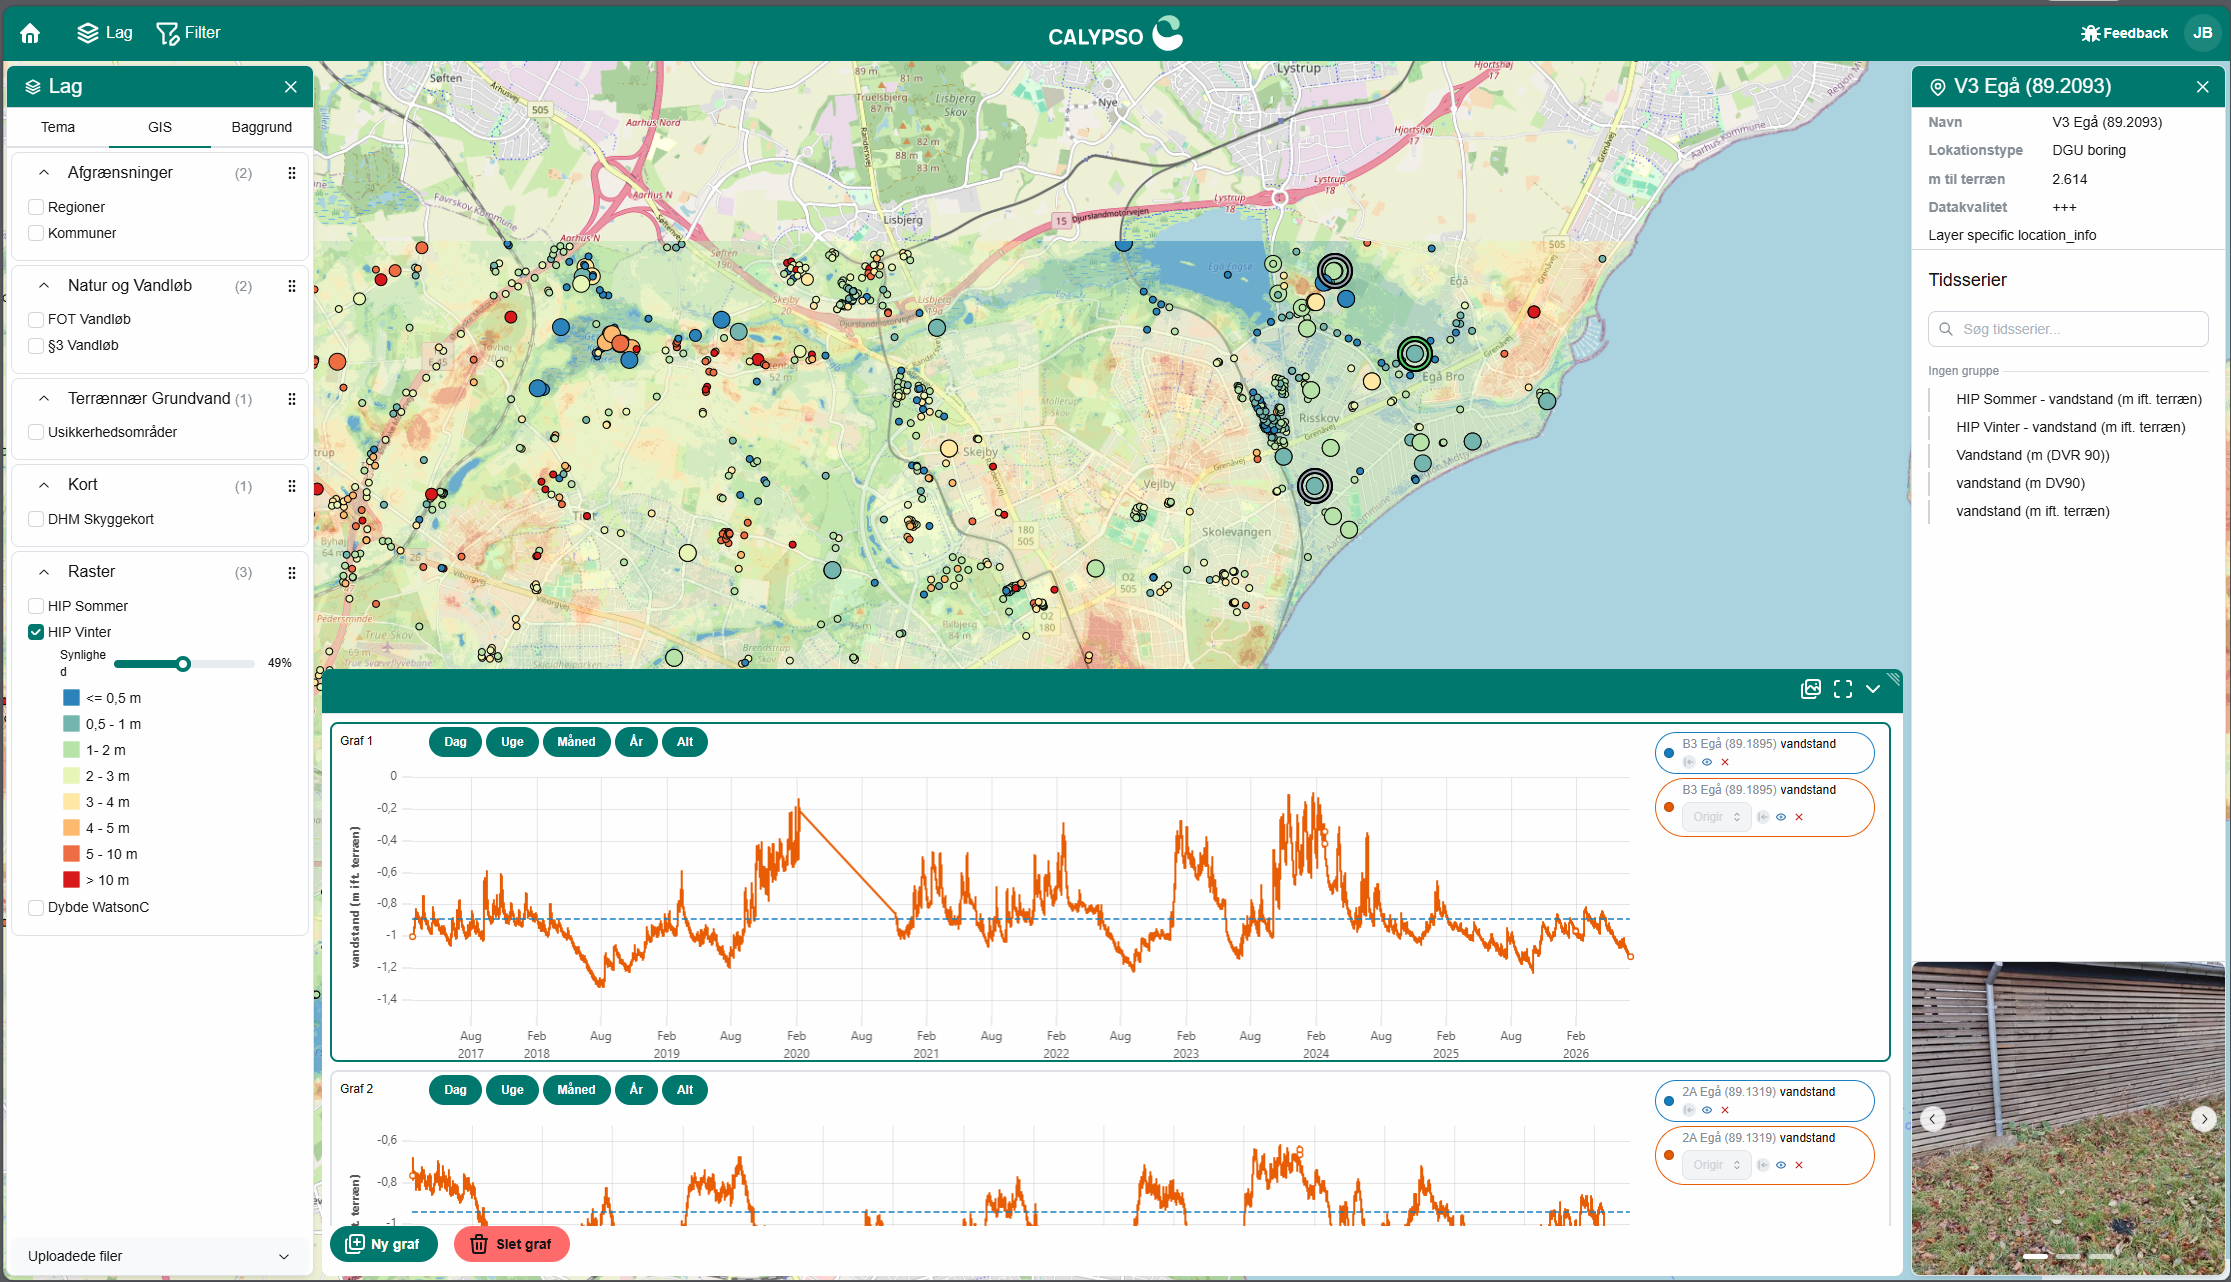Show previous location photo
This screenshot has height=1282, width=2231.
coord(1933,1119)
